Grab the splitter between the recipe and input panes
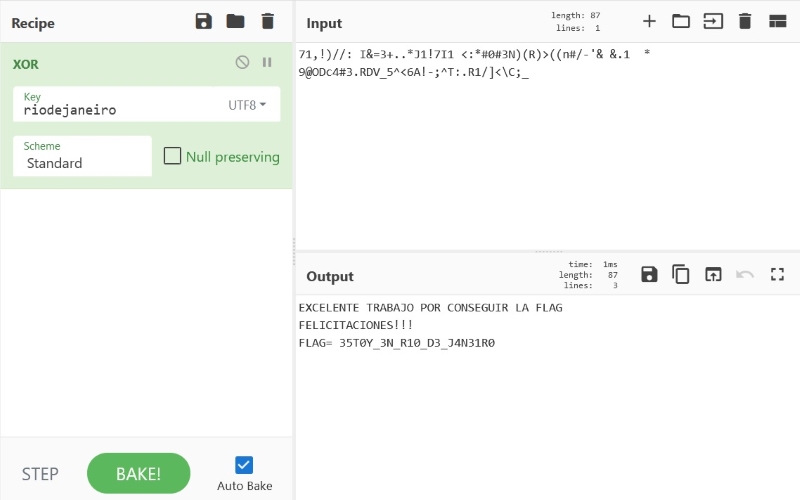Image resolution: width=800 pixels, height=500 pixels. coord(294,252)
